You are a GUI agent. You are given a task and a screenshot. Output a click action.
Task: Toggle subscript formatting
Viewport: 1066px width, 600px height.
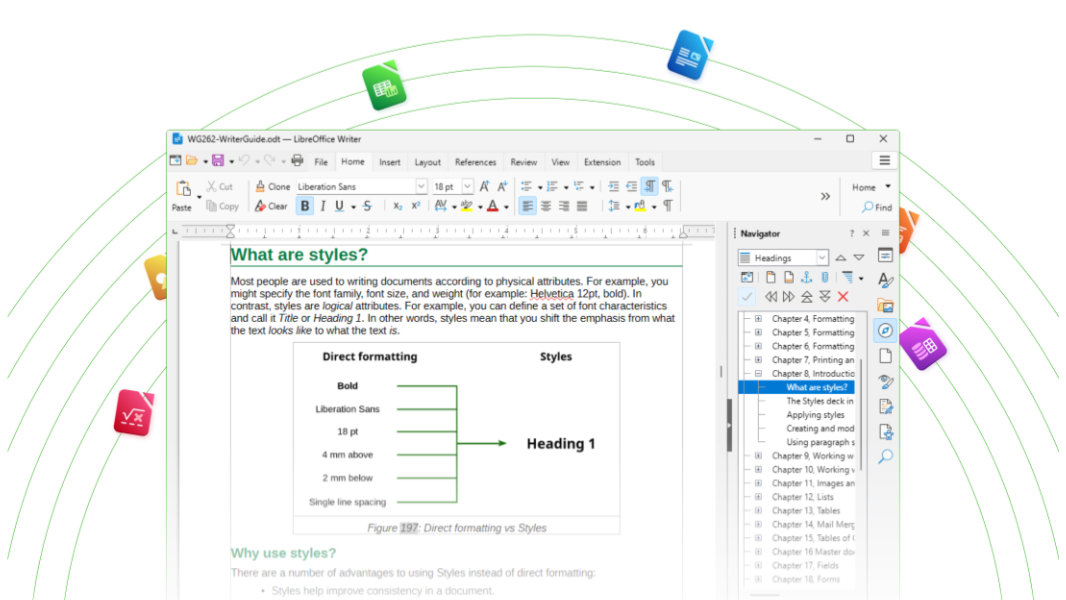pyautogui.click(x=398, y=206)
